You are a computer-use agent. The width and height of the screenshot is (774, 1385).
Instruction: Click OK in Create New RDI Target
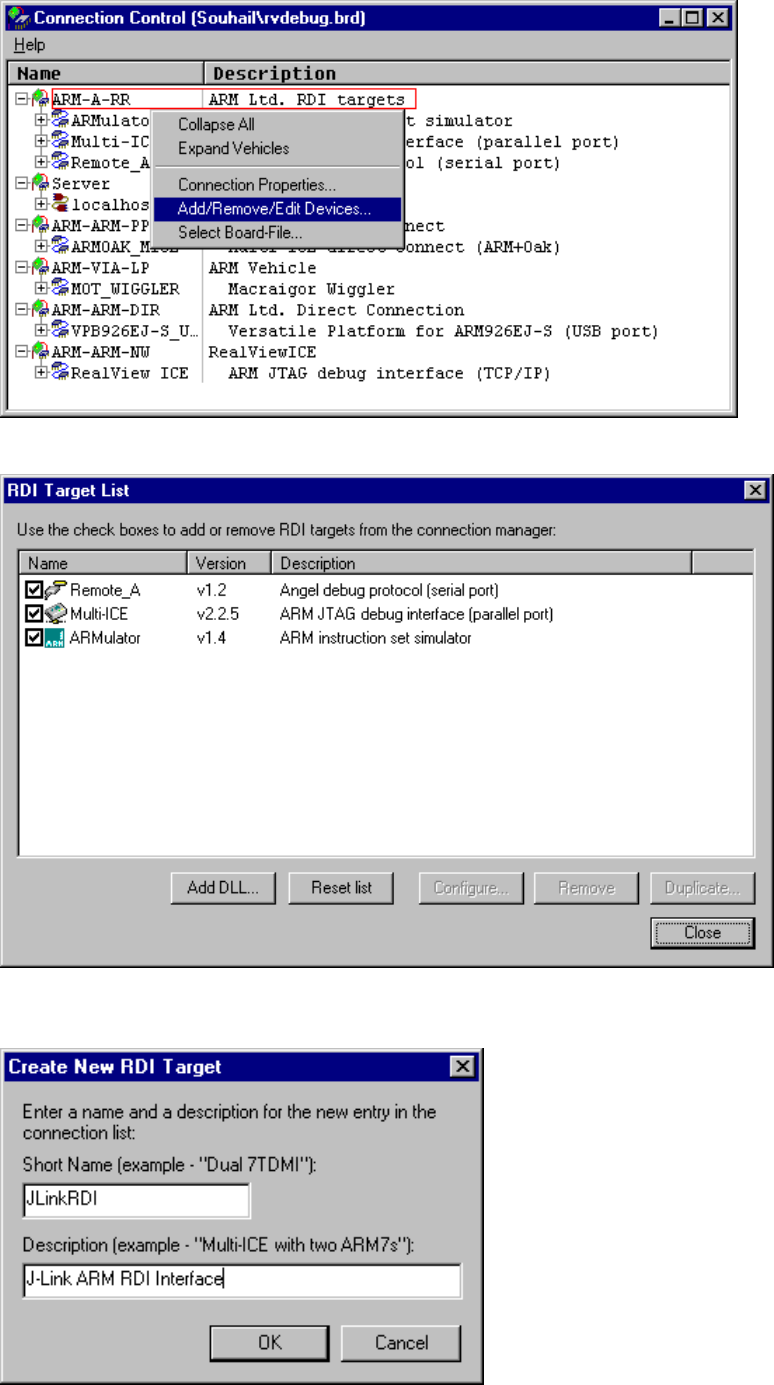click(x=270, y=1342)
